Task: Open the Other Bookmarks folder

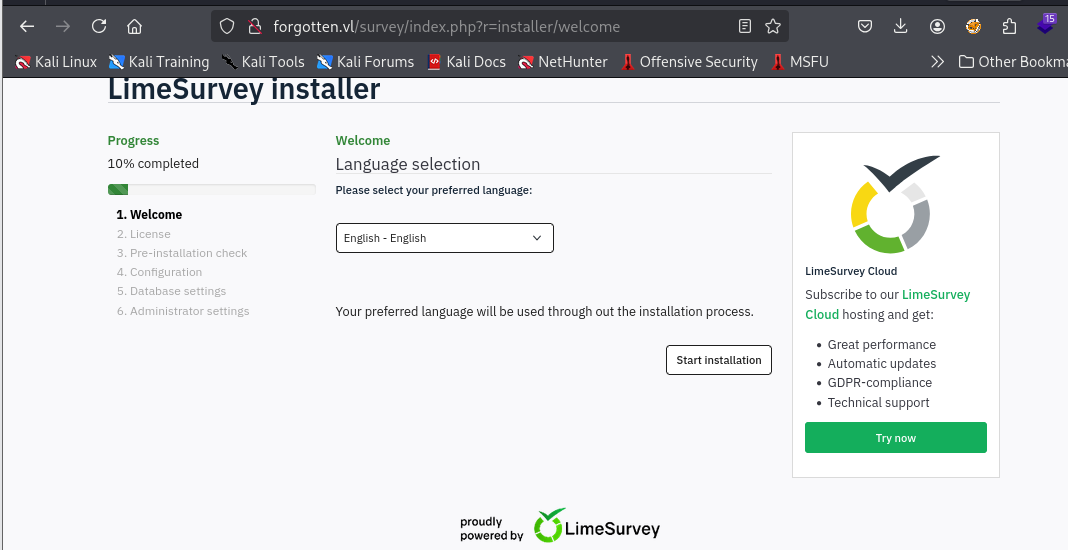Action: [x=1012, y=62]
